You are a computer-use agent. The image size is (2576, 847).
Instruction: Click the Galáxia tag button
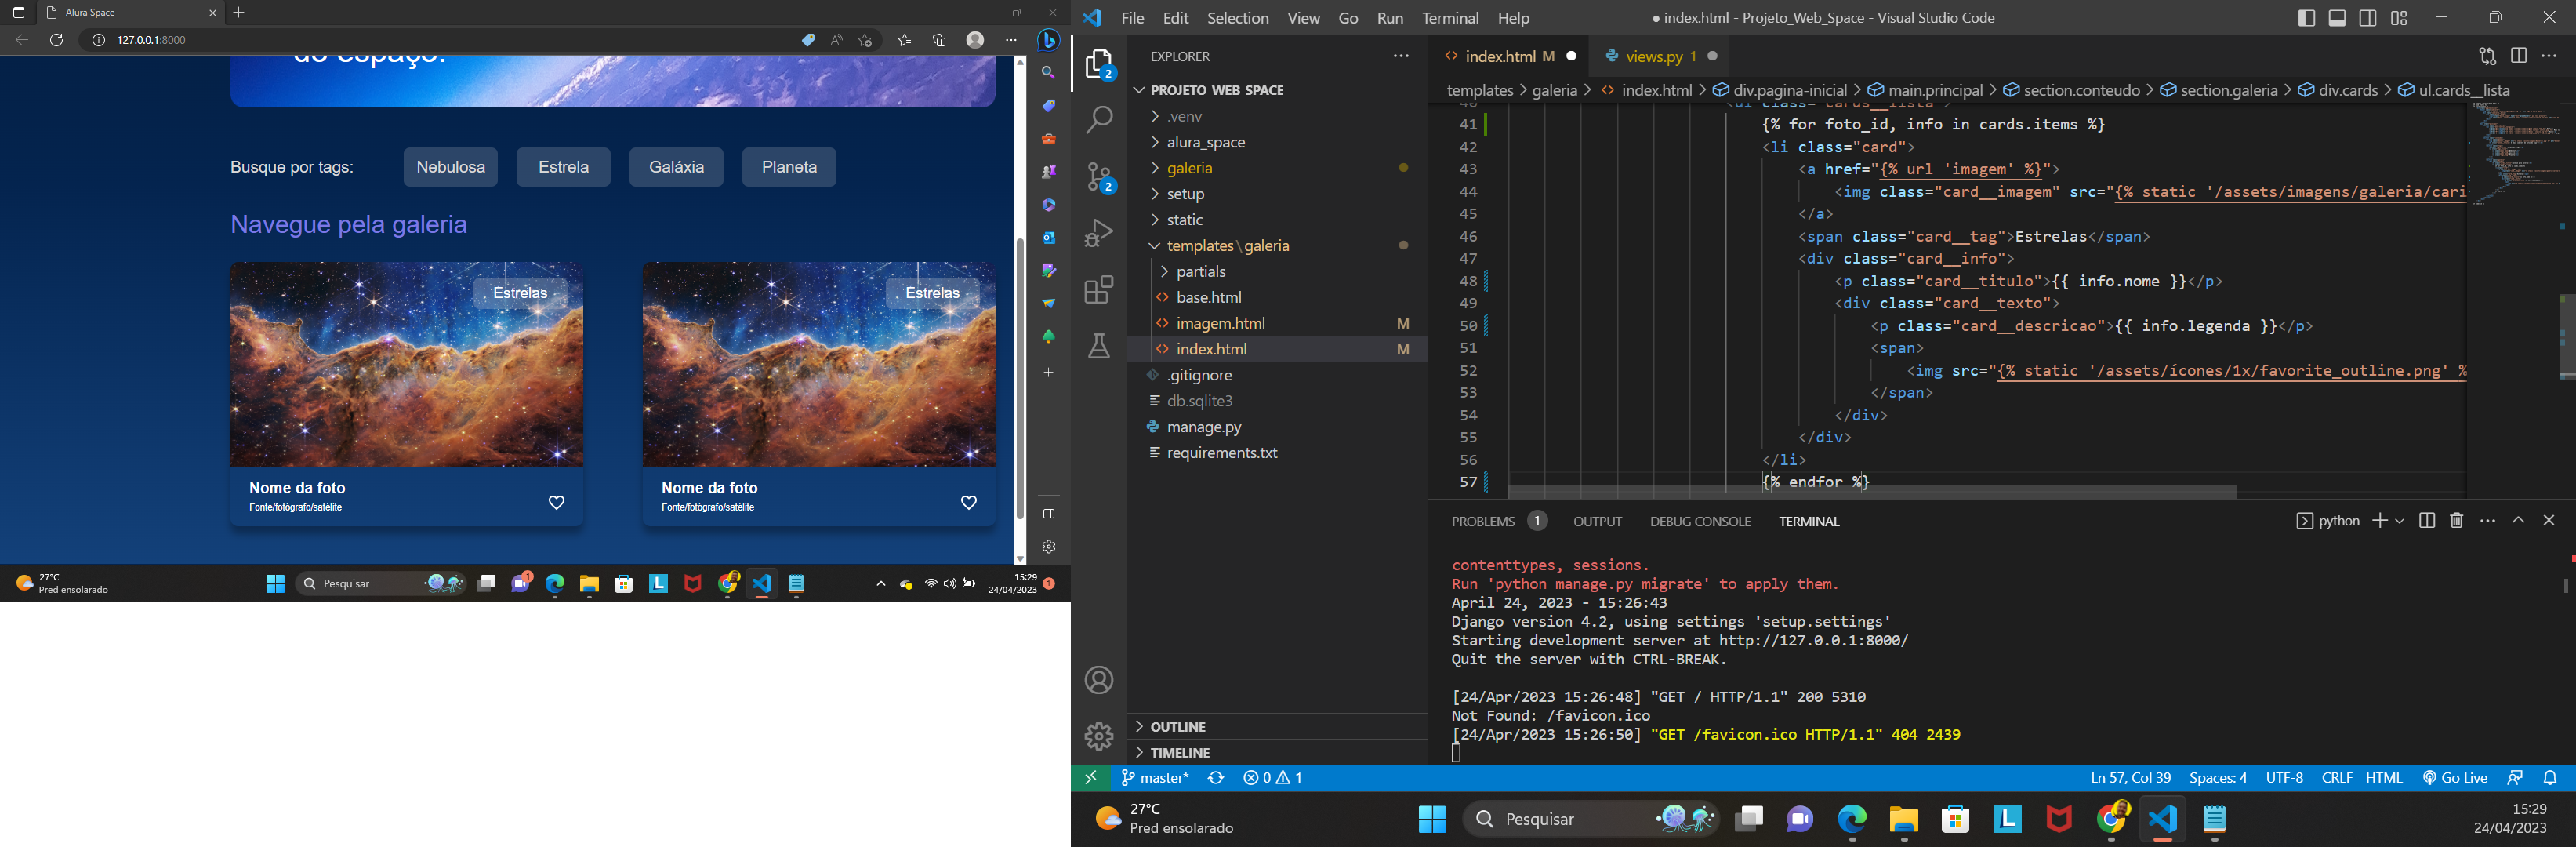point(677,167)
